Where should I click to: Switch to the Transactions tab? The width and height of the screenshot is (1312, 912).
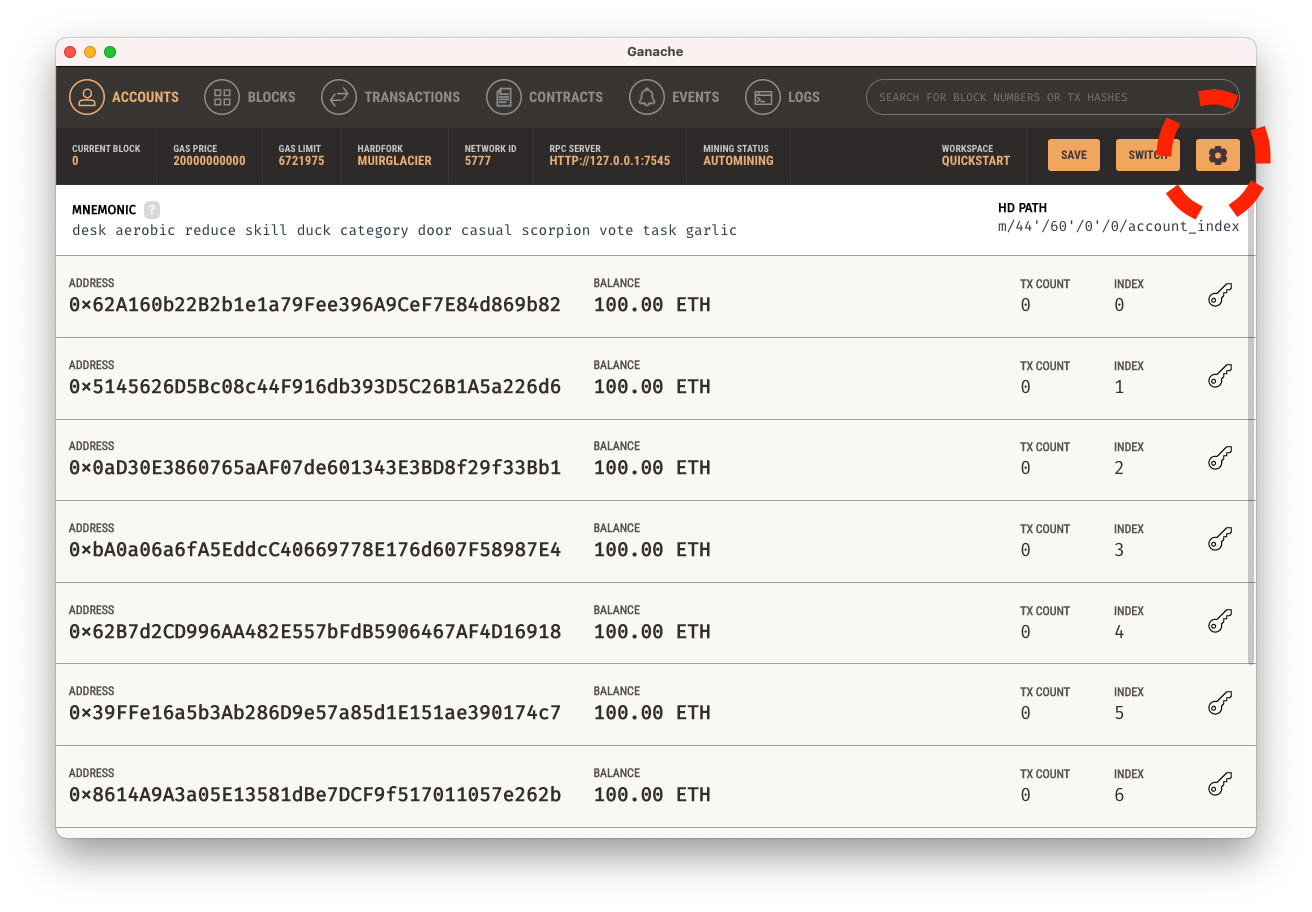(x=391, y=97)
